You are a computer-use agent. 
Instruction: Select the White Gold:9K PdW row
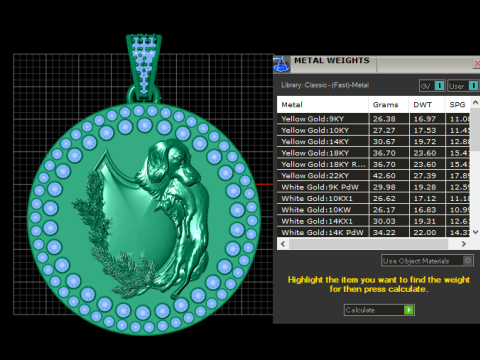[373, 187]
